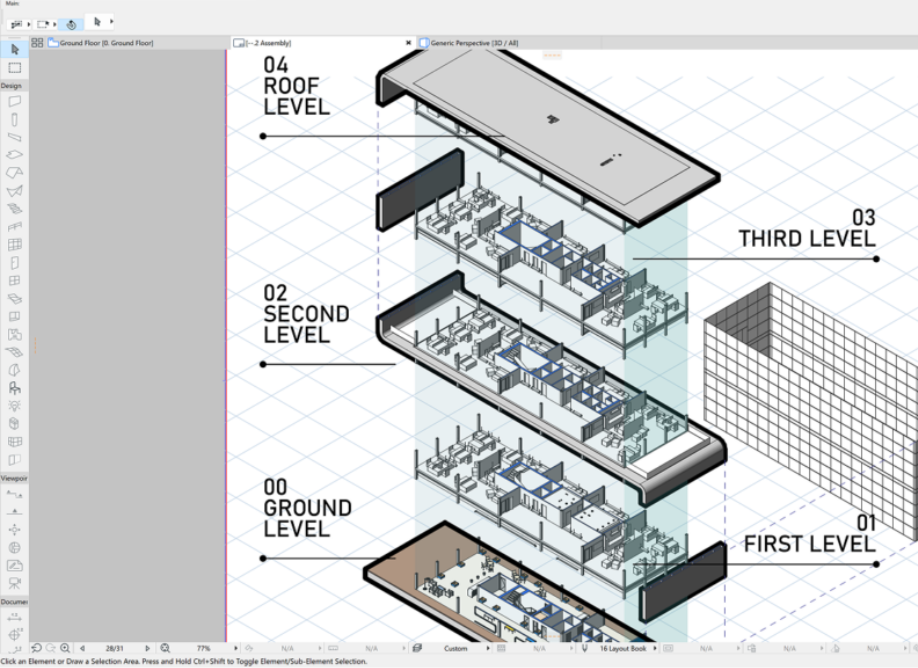Select the 01 FIRST LEVEL label

810,533
